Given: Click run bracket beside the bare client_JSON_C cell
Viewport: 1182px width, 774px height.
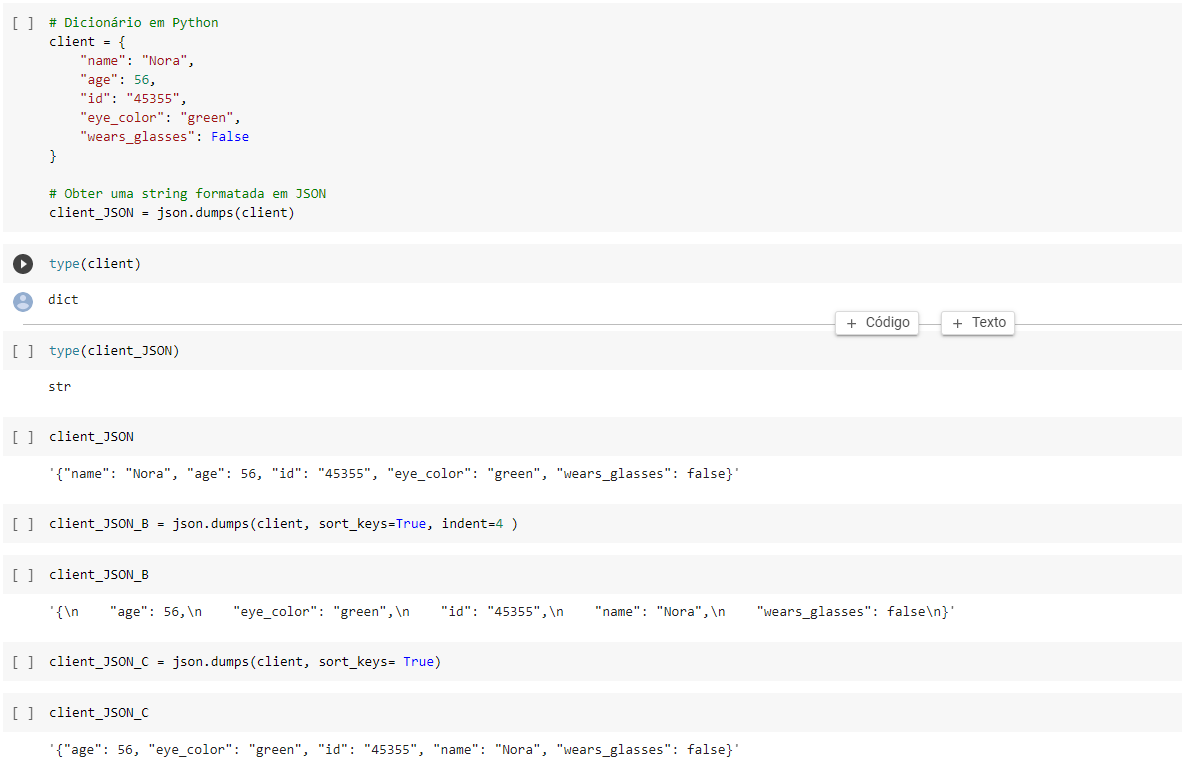Looking at the screenshot, I should tap(23, 713).
